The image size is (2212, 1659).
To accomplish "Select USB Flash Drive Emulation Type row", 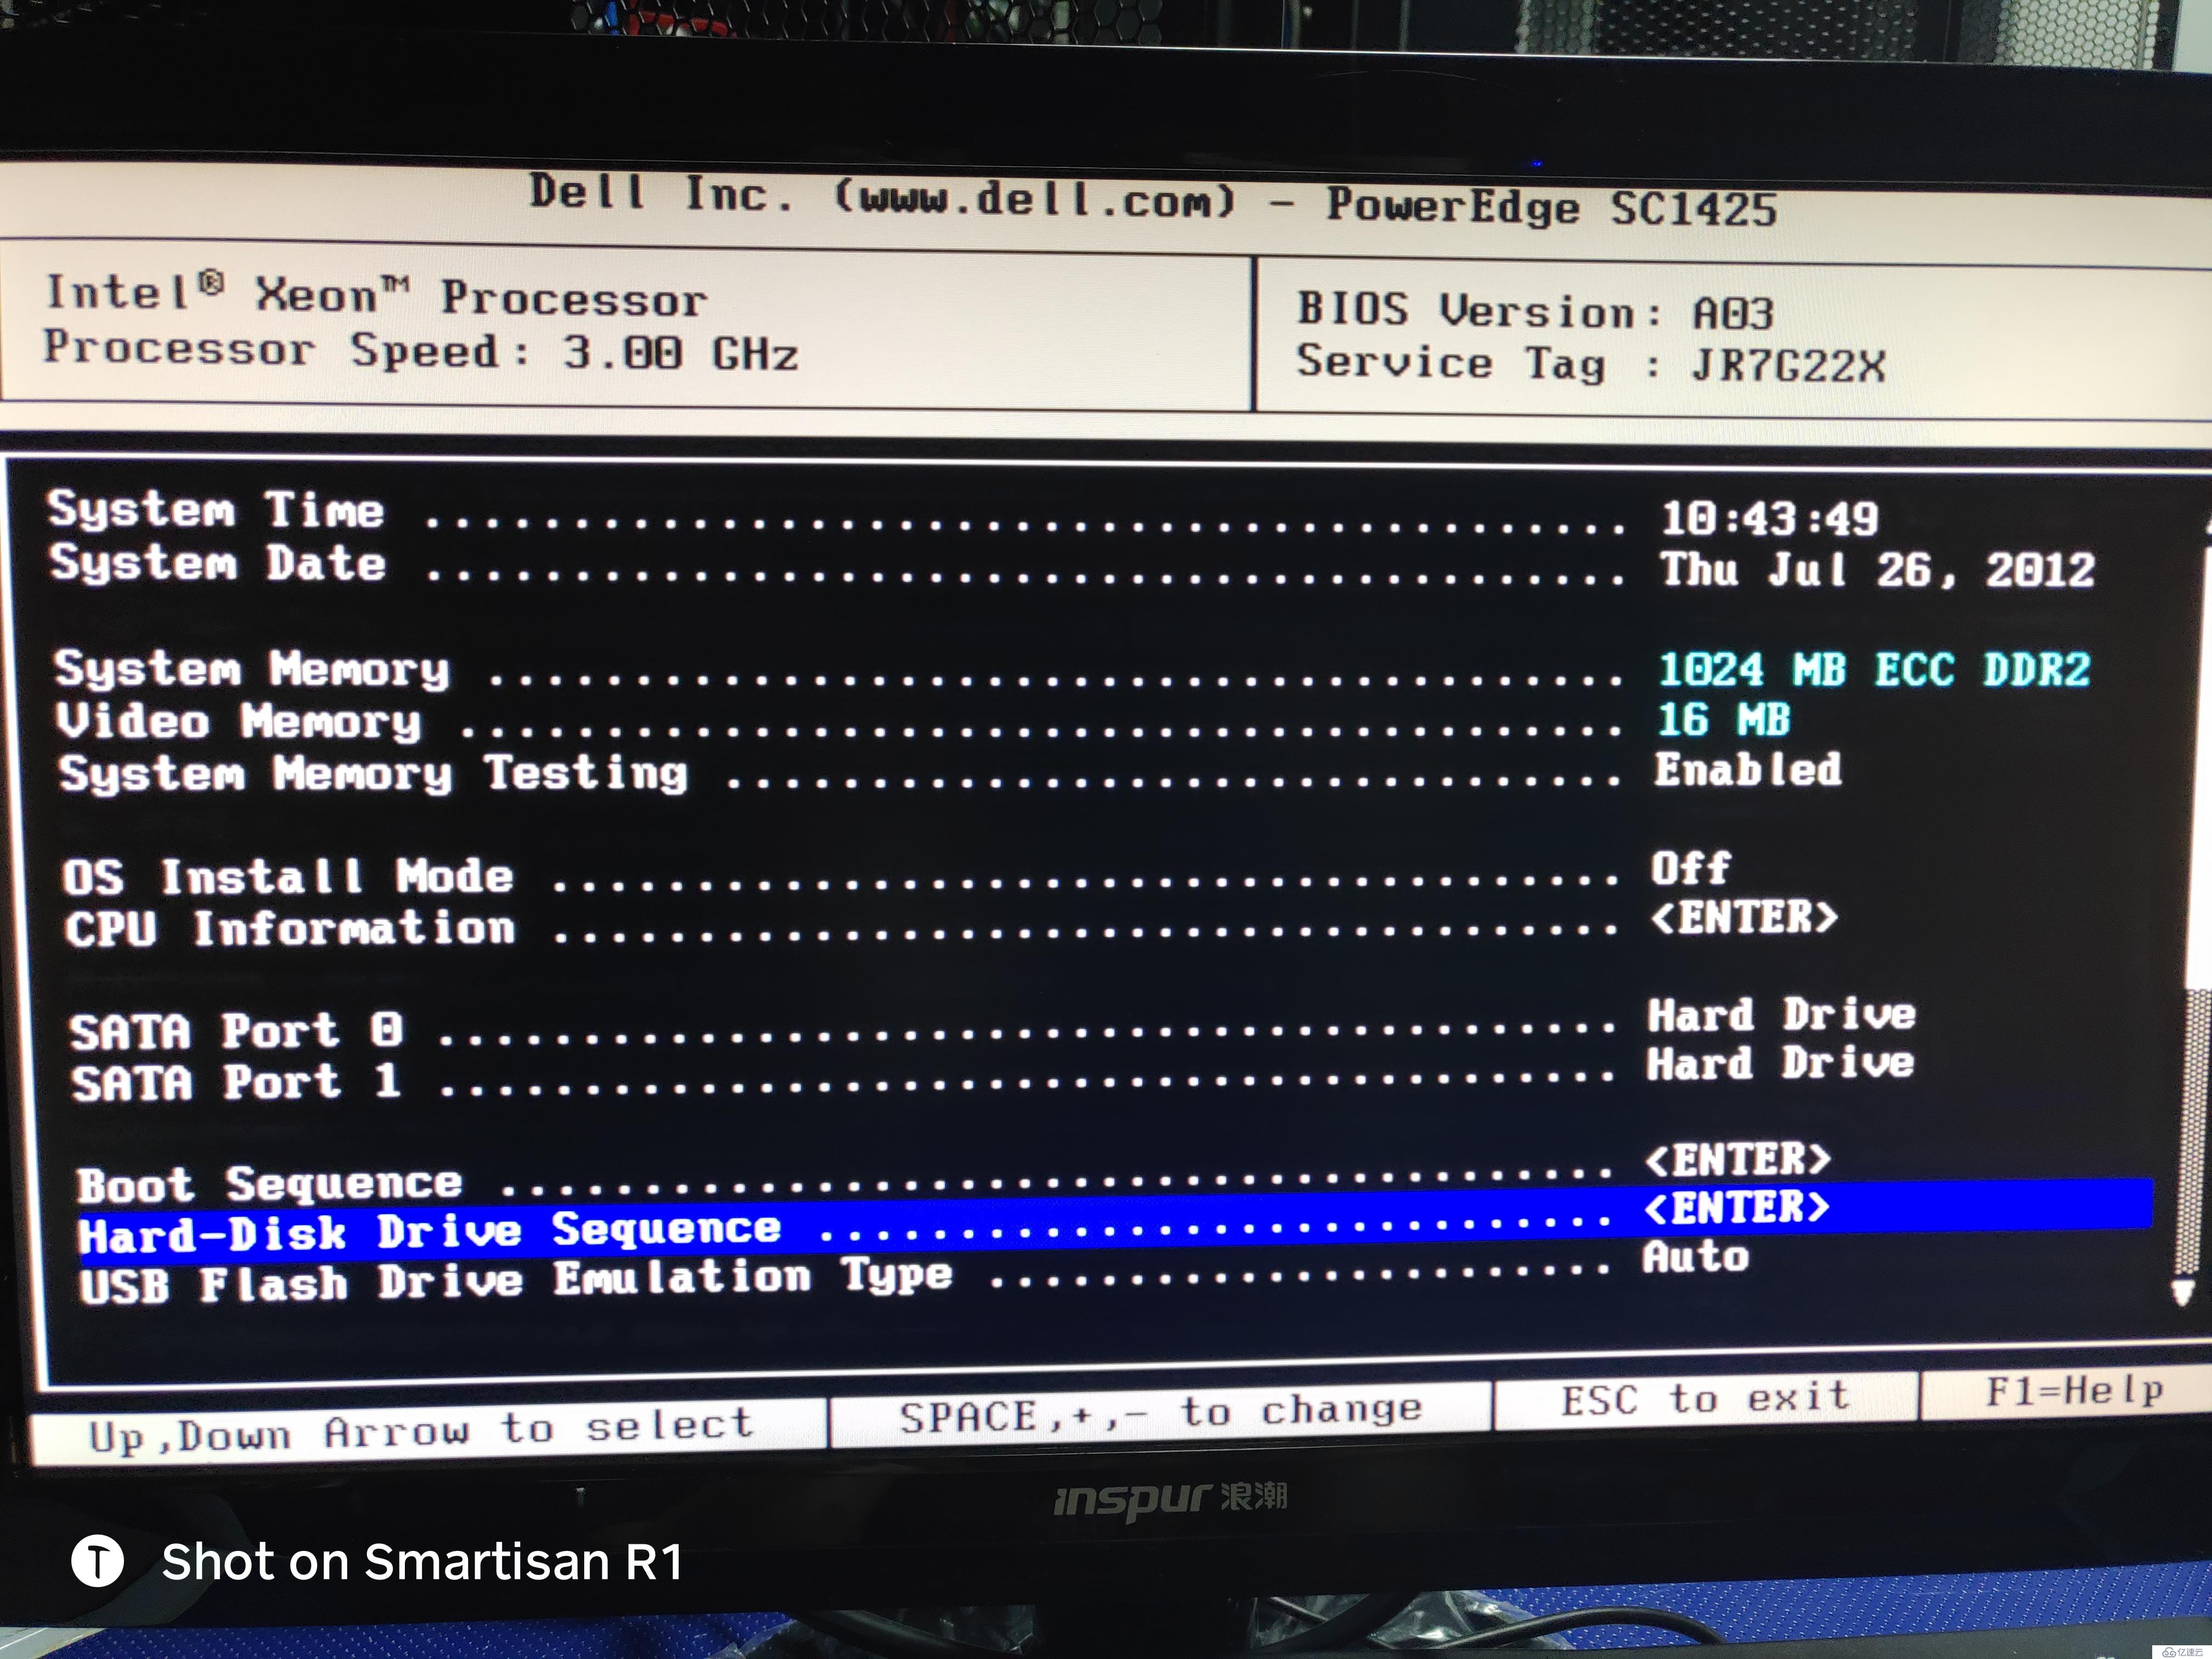I will (x=915, y=1272).
